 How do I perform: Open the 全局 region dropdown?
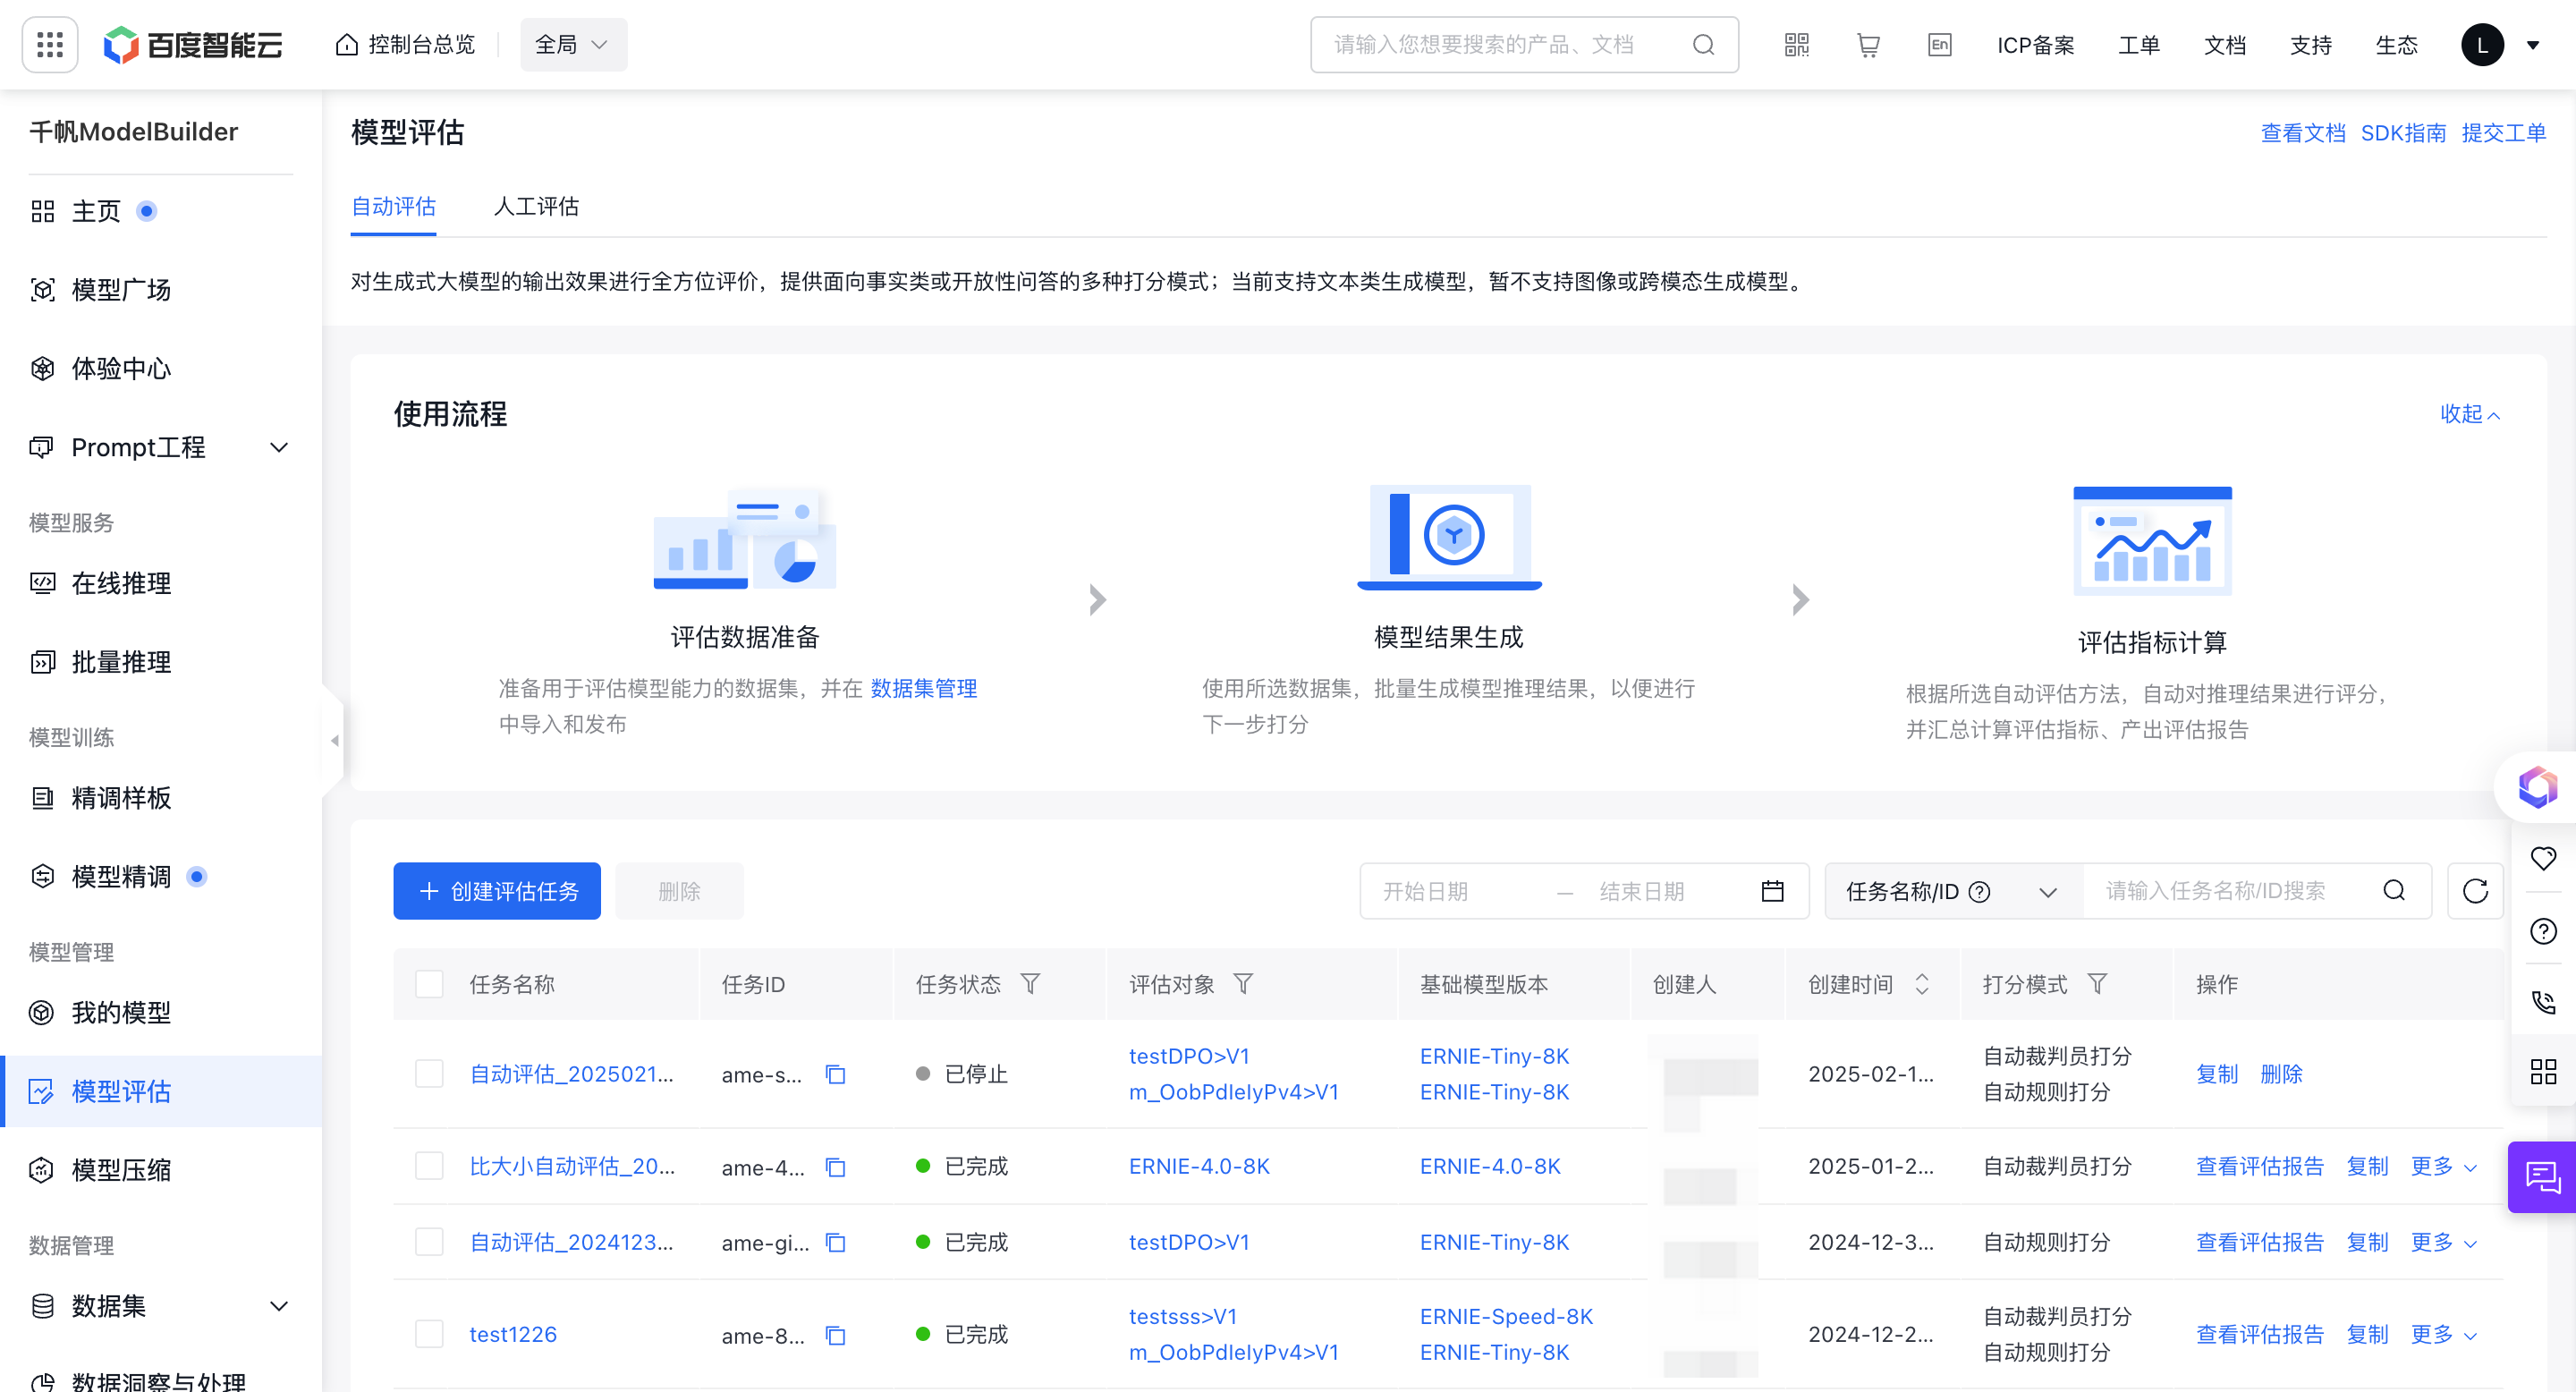[x=573, y=45]
